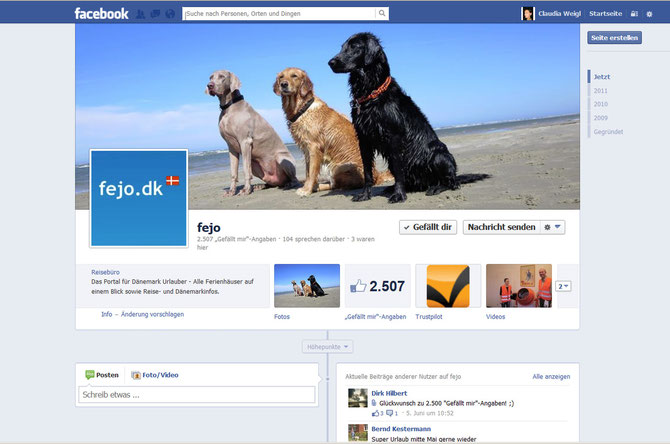Click Änderung vorschlagen link

tap(153, 314)
